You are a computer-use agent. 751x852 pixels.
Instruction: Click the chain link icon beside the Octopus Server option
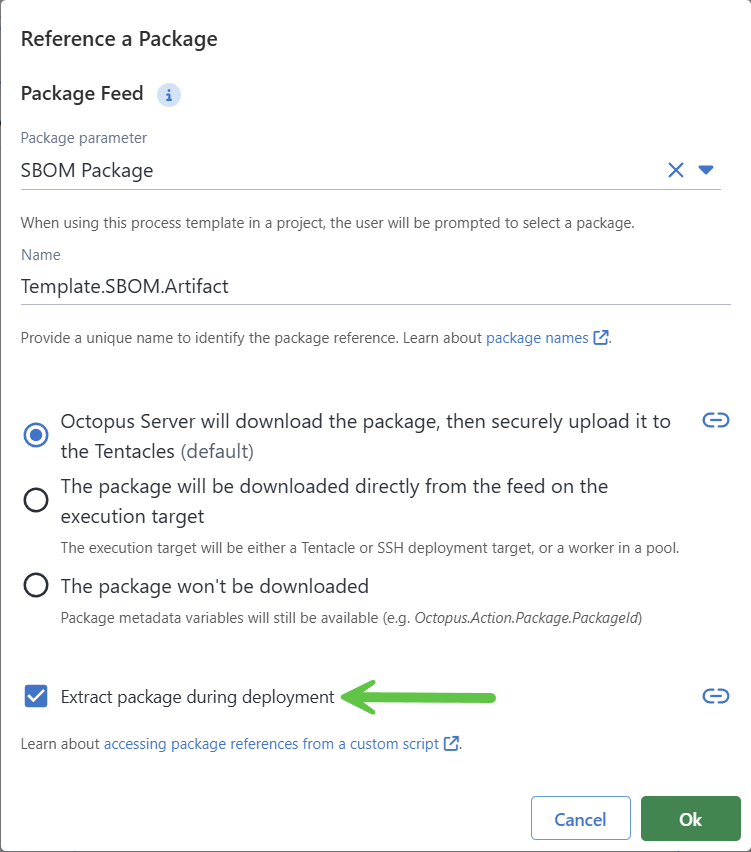[x=716, y=420]
